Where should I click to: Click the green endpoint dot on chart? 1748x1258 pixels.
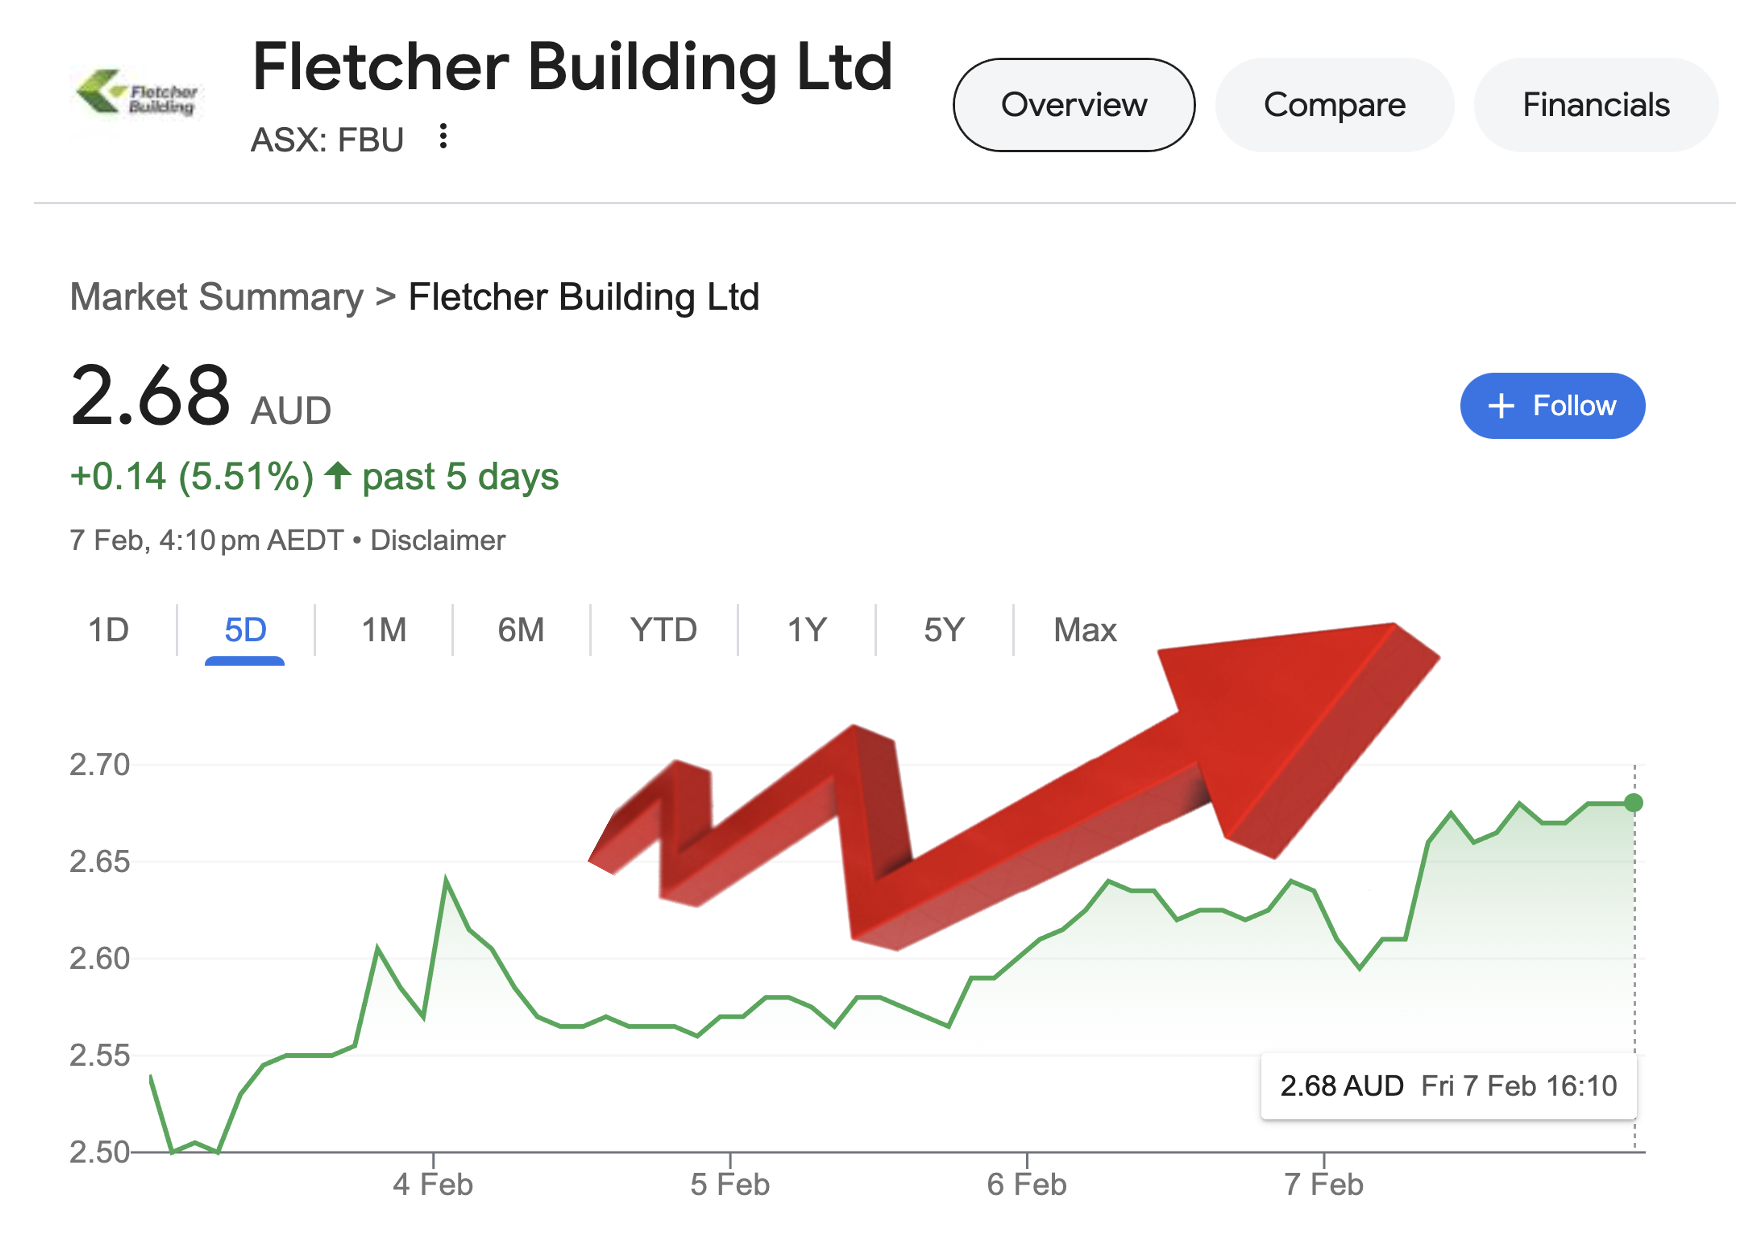tap(1634, 803)
